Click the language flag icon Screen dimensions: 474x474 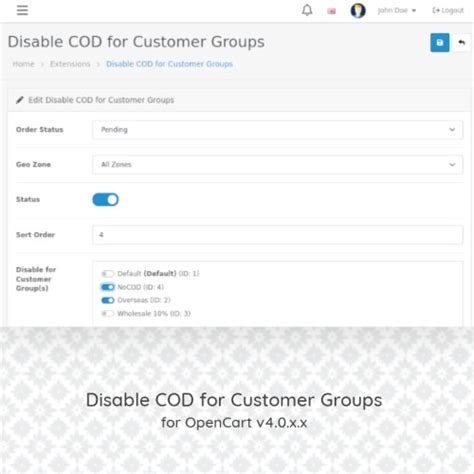pyautogui.click(x=331, y=11)
